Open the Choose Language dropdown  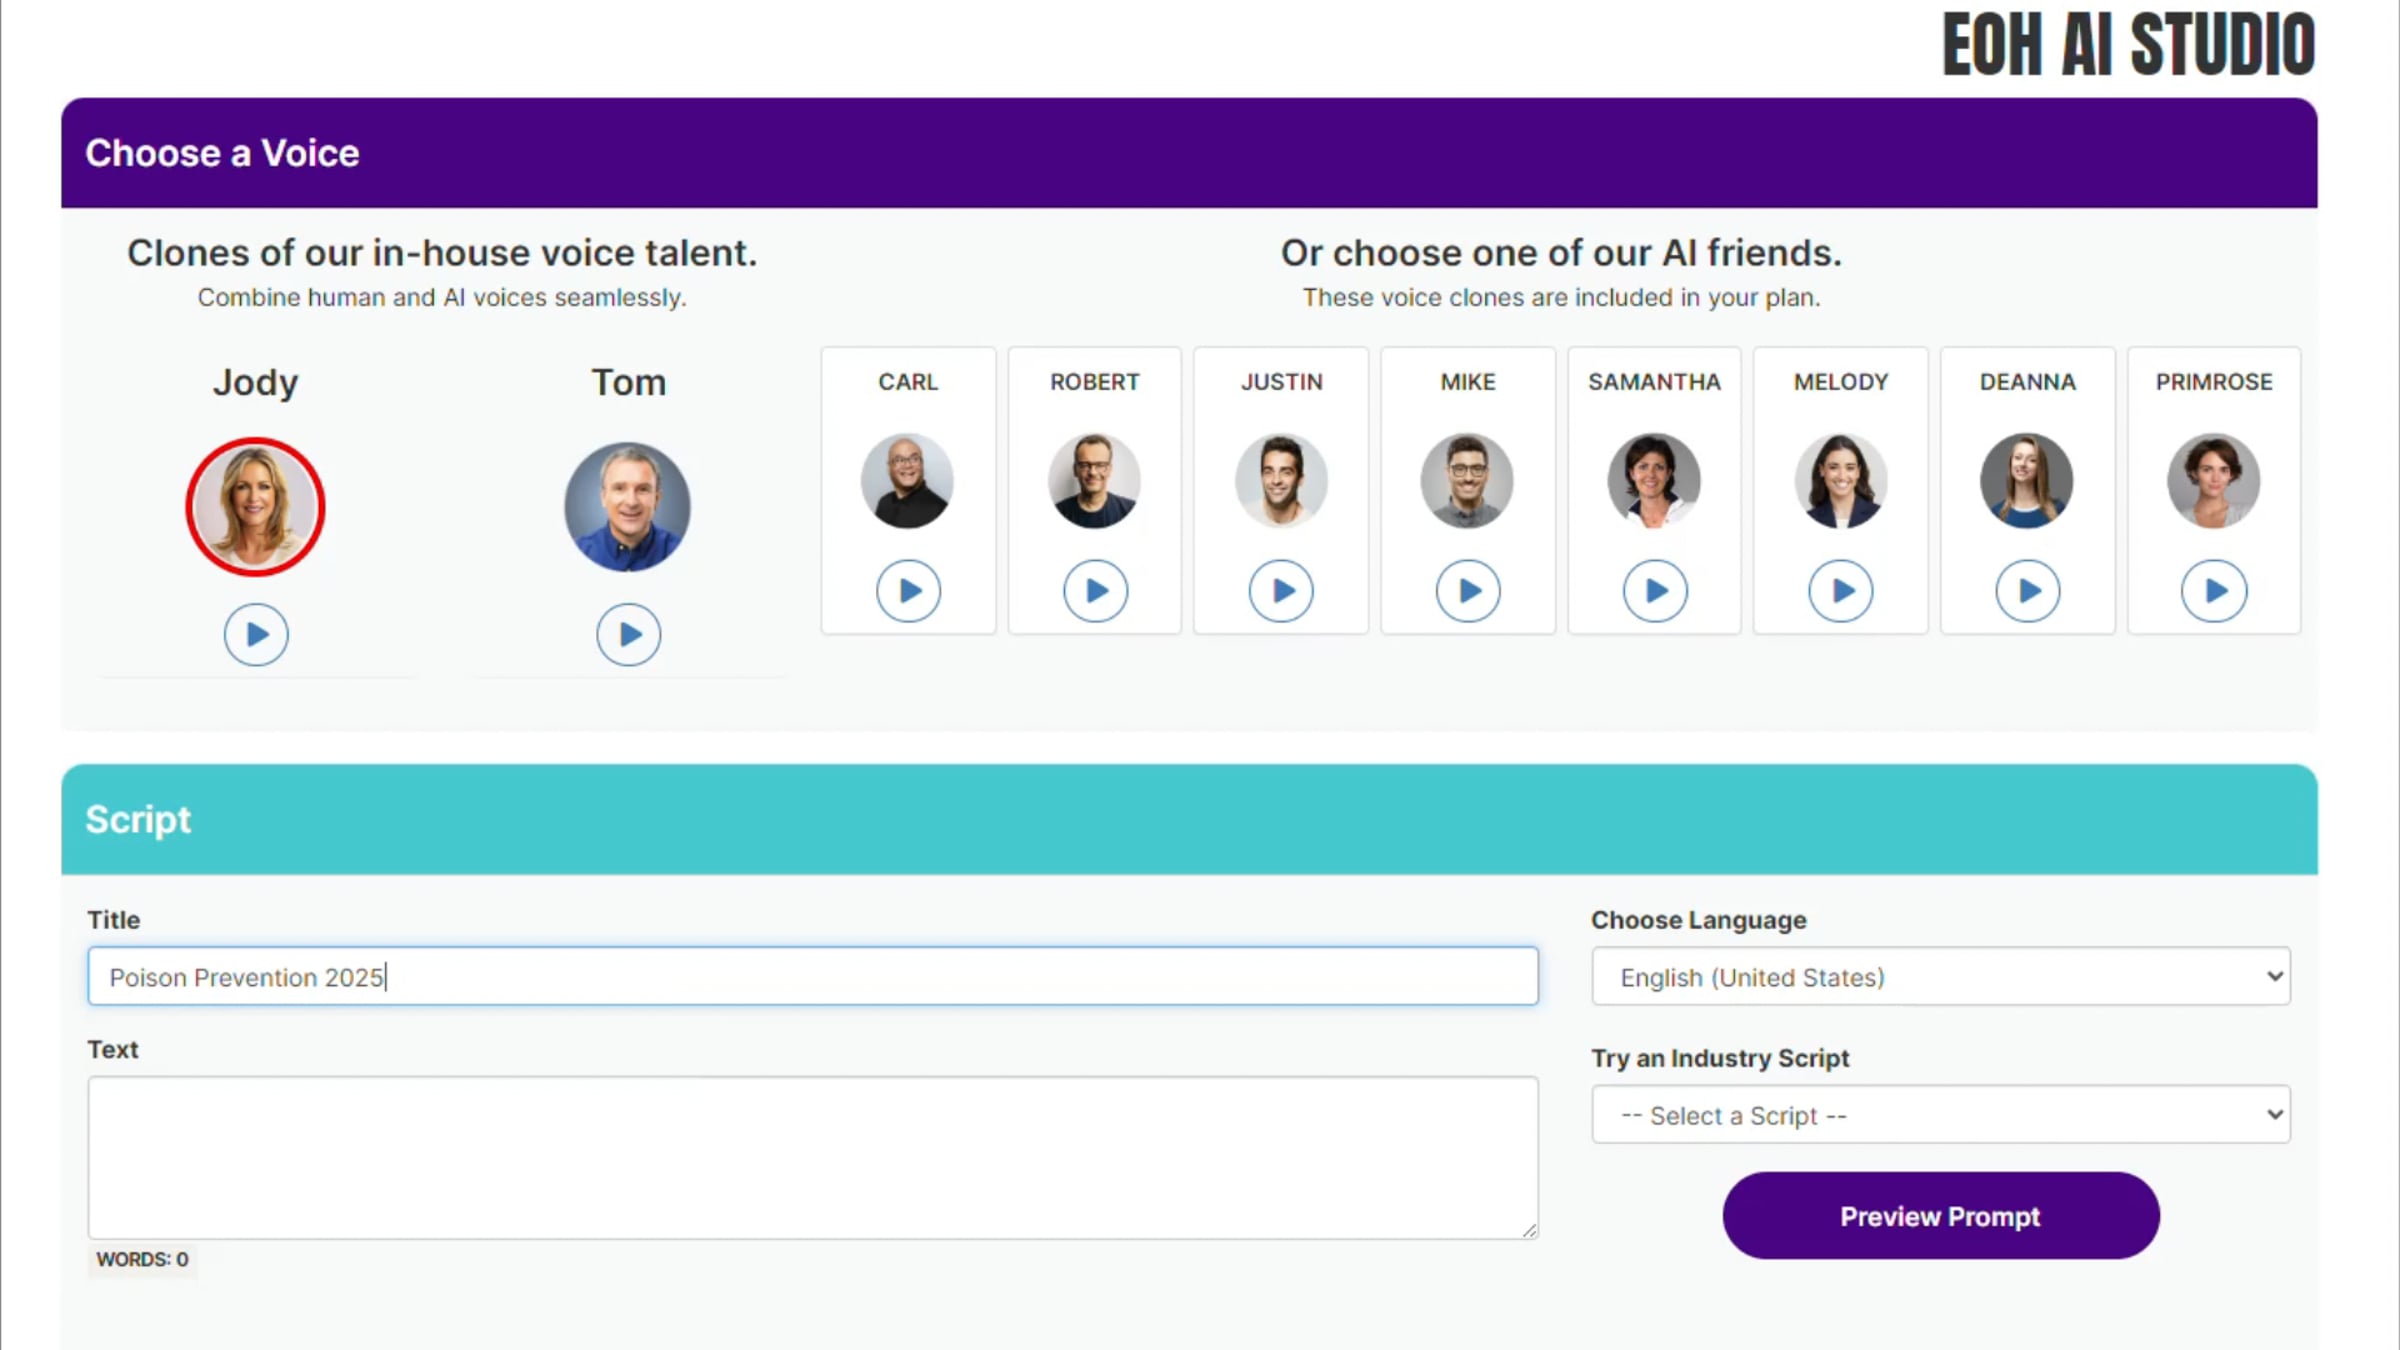[1940, 976]
